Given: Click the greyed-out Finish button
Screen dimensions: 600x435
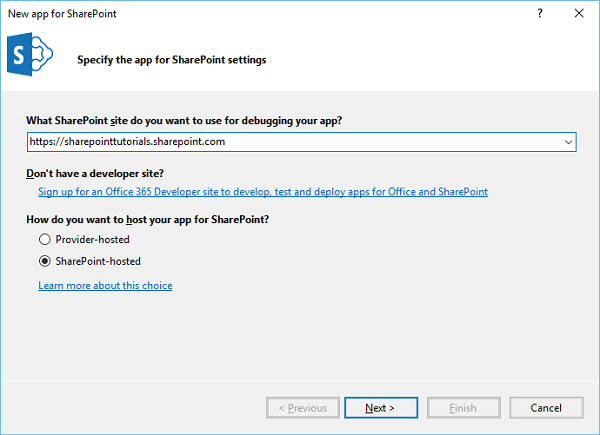Looking at the screenshot, I should coord(463,408).
